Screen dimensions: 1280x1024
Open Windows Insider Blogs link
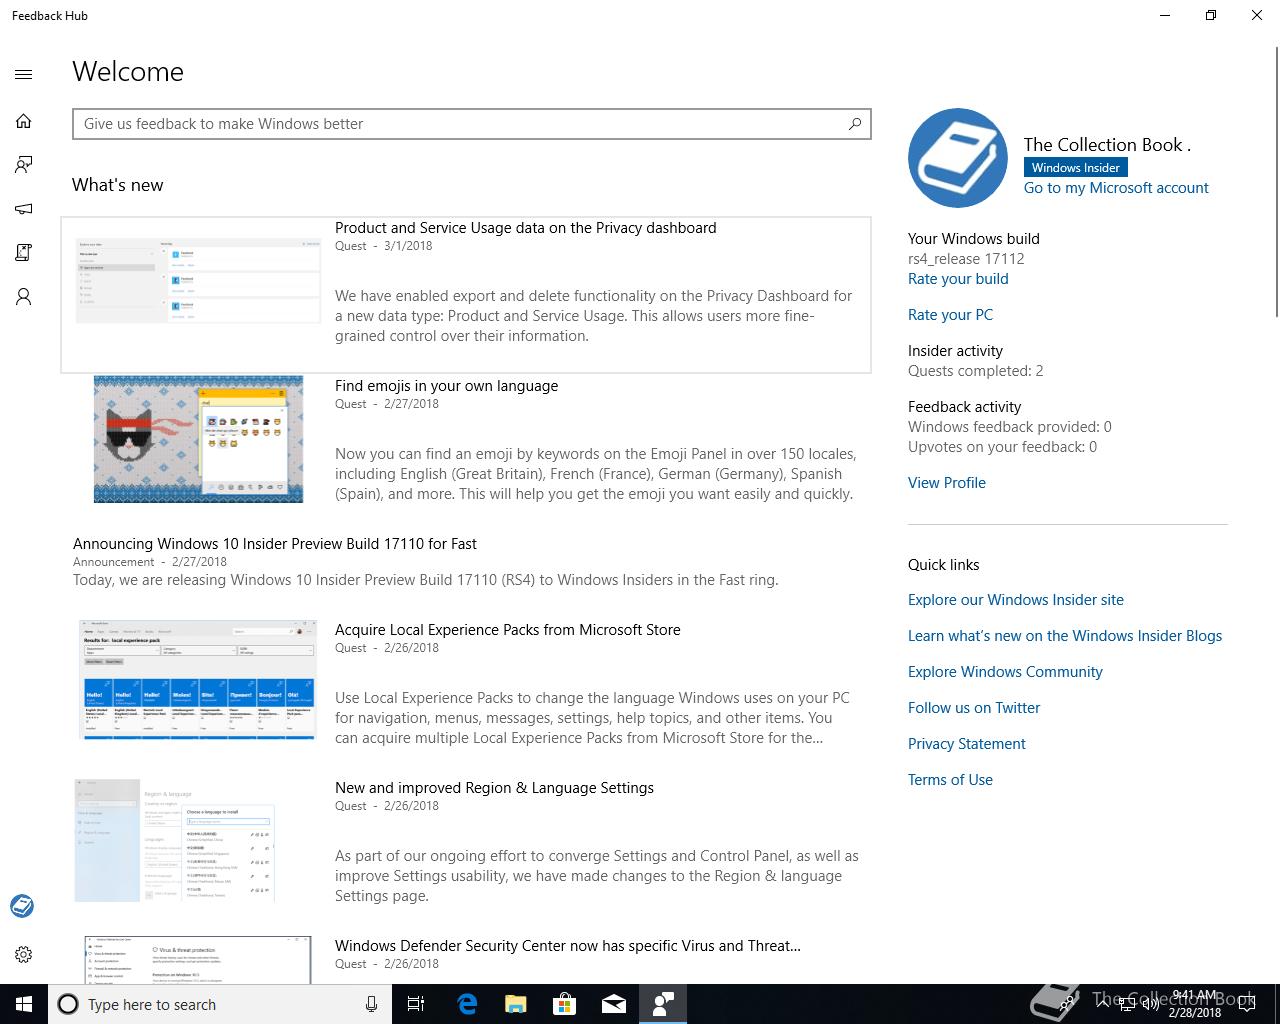(1065, 636)
